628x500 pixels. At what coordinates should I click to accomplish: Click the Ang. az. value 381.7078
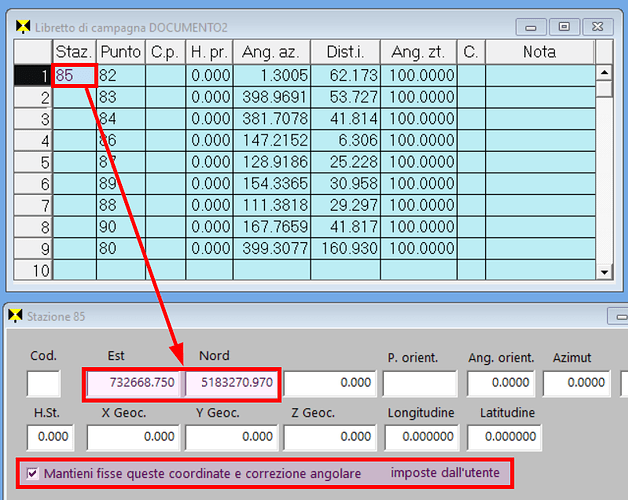click(272, 119)
